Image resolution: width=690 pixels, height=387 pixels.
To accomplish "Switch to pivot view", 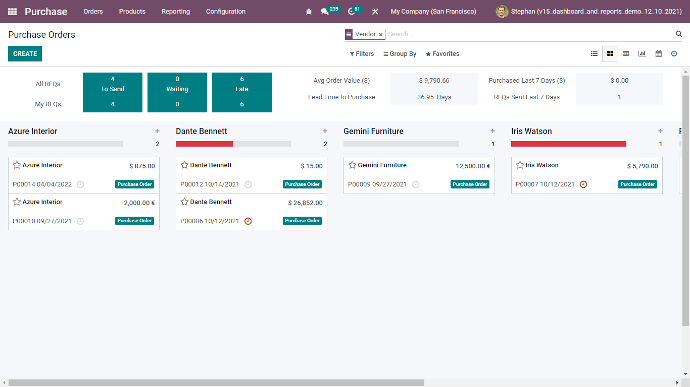I will click(626, 54).
